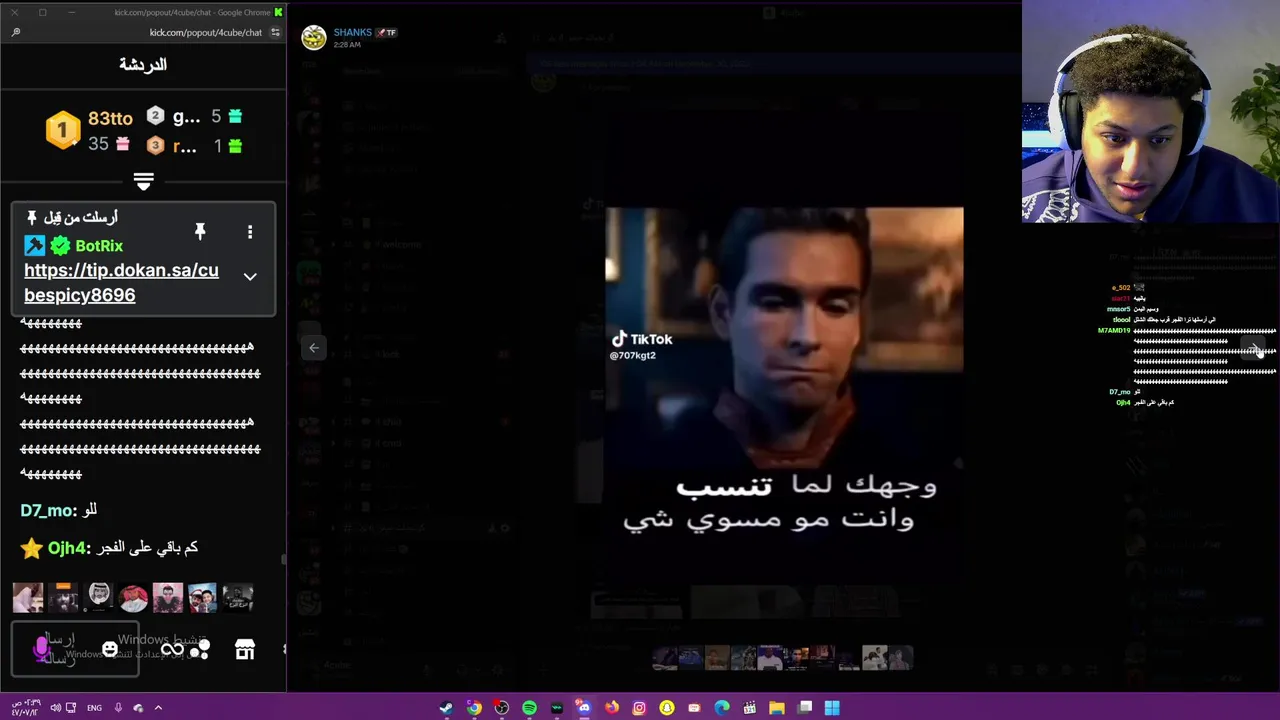The height and width of the screenshot is (720, 1280).
Task: Open the Windows Start button
Action: tap(832, 708)
